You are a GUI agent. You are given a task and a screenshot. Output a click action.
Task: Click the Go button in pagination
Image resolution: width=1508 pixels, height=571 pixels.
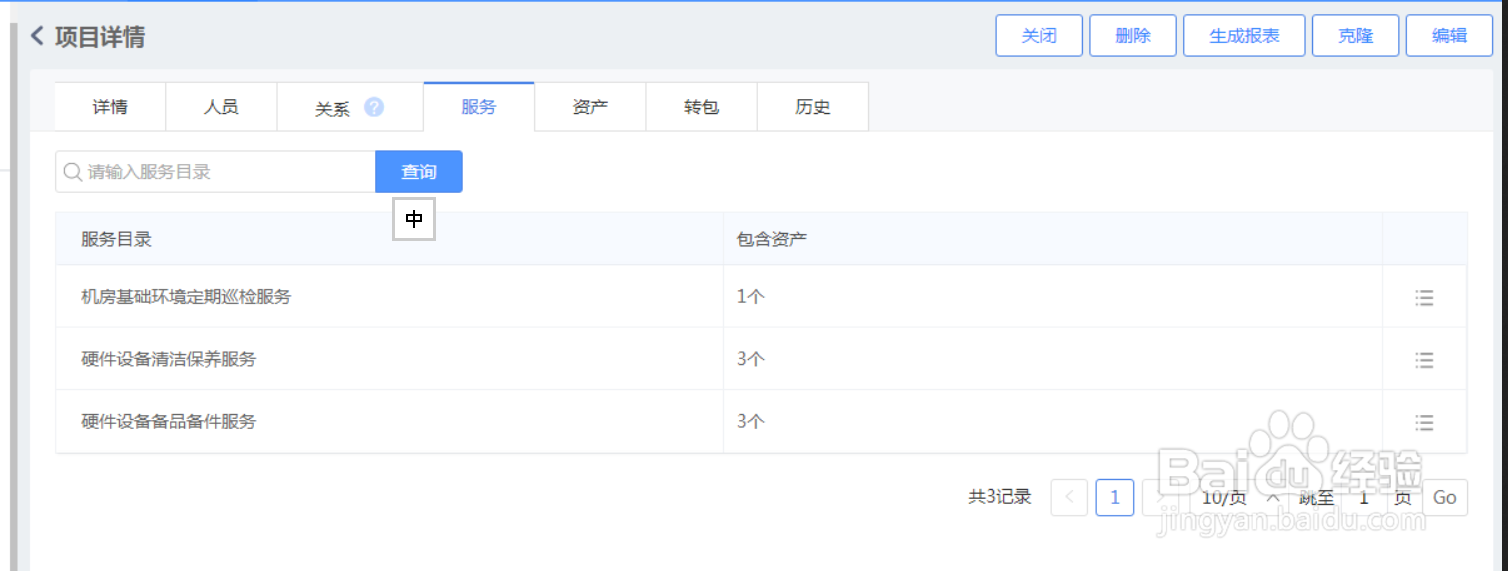(1445, 497)
